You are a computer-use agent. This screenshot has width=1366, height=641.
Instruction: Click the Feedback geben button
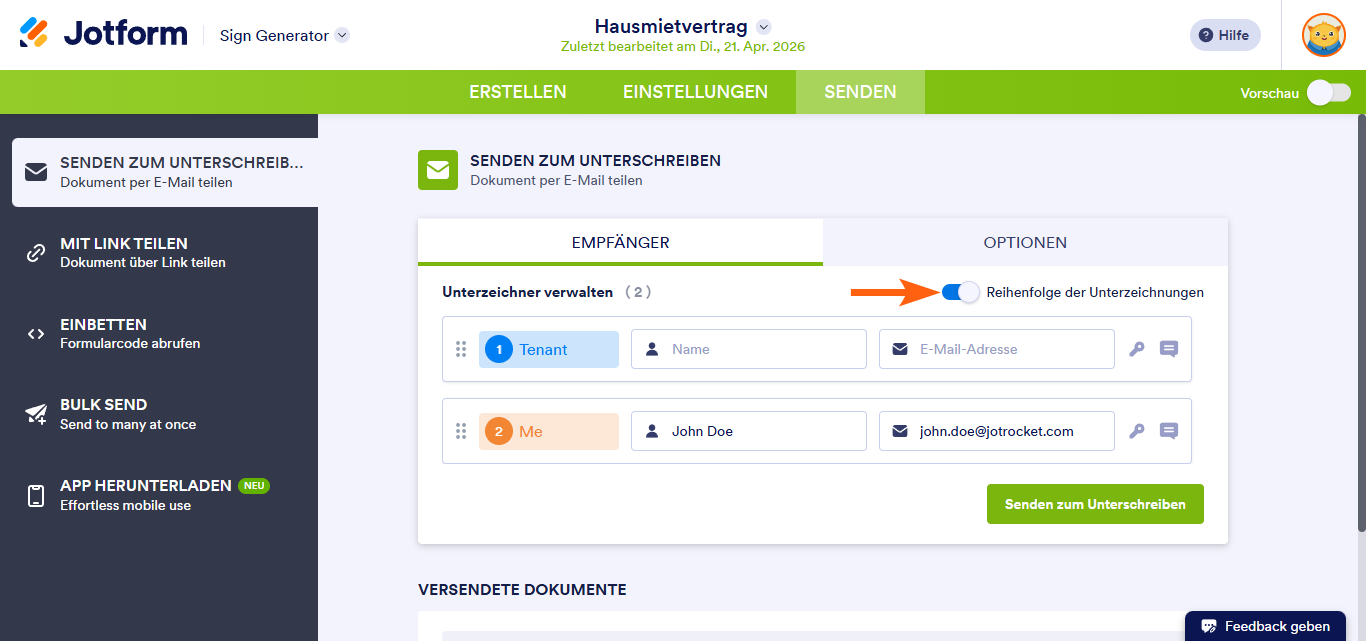tap(1266, 625)
